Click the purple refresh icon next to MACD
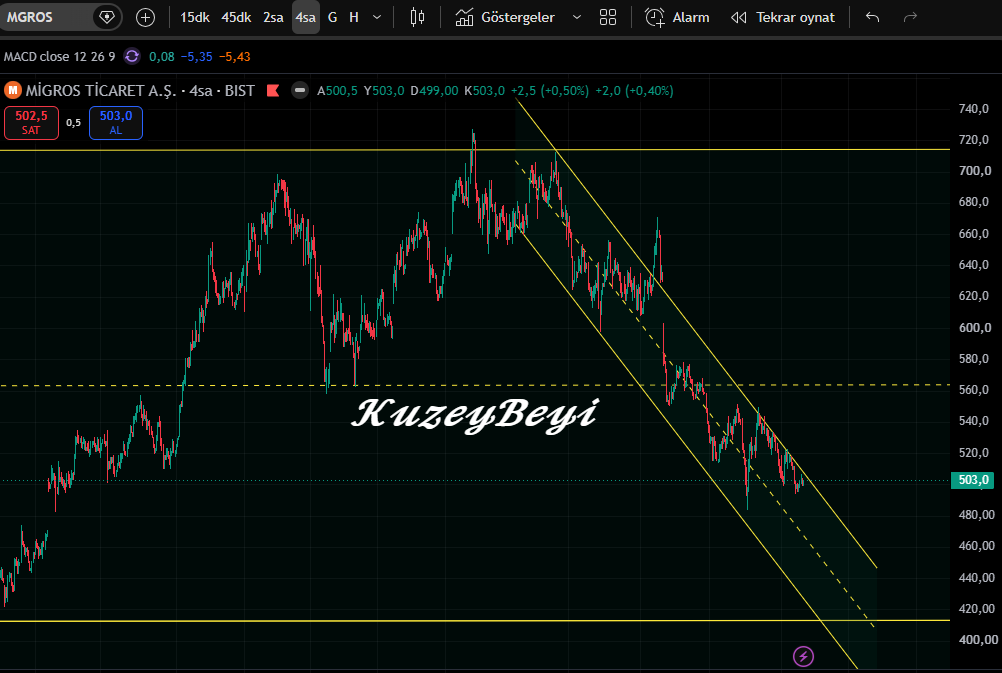 (132, 56)
